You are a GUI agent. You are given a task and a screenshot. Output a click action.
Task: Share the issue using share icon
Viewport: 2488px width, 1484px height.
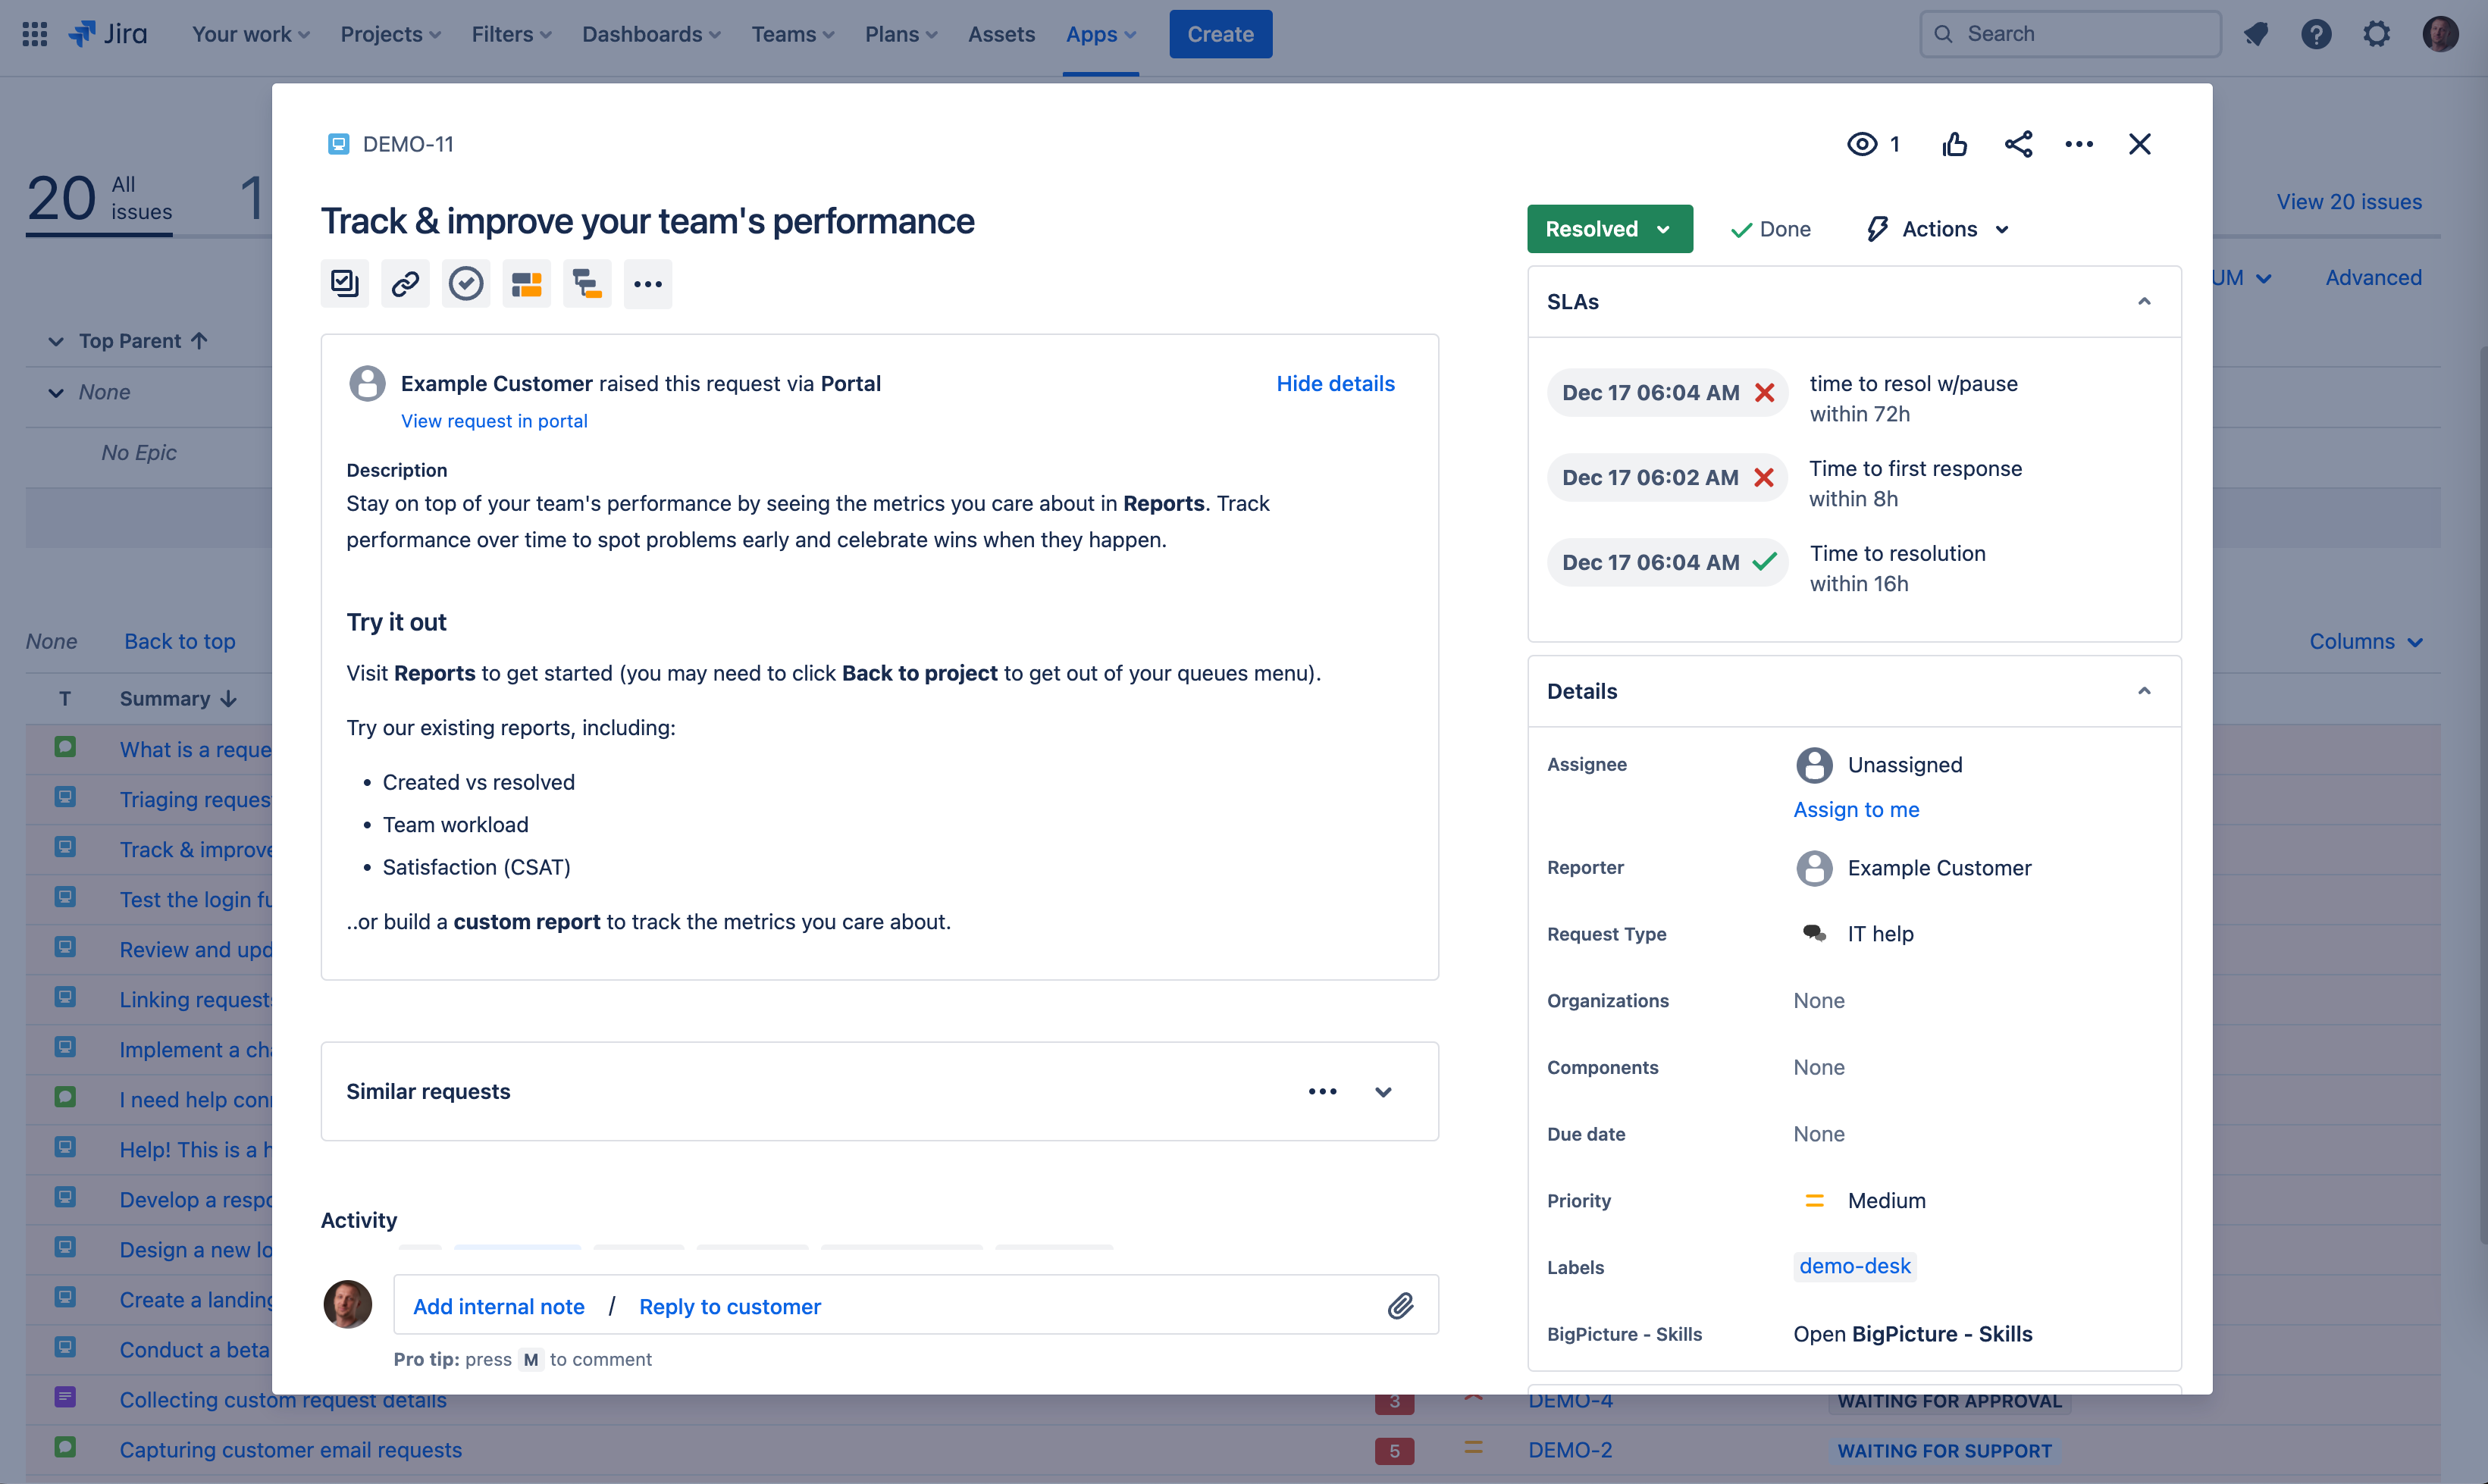coord(2018,144)
